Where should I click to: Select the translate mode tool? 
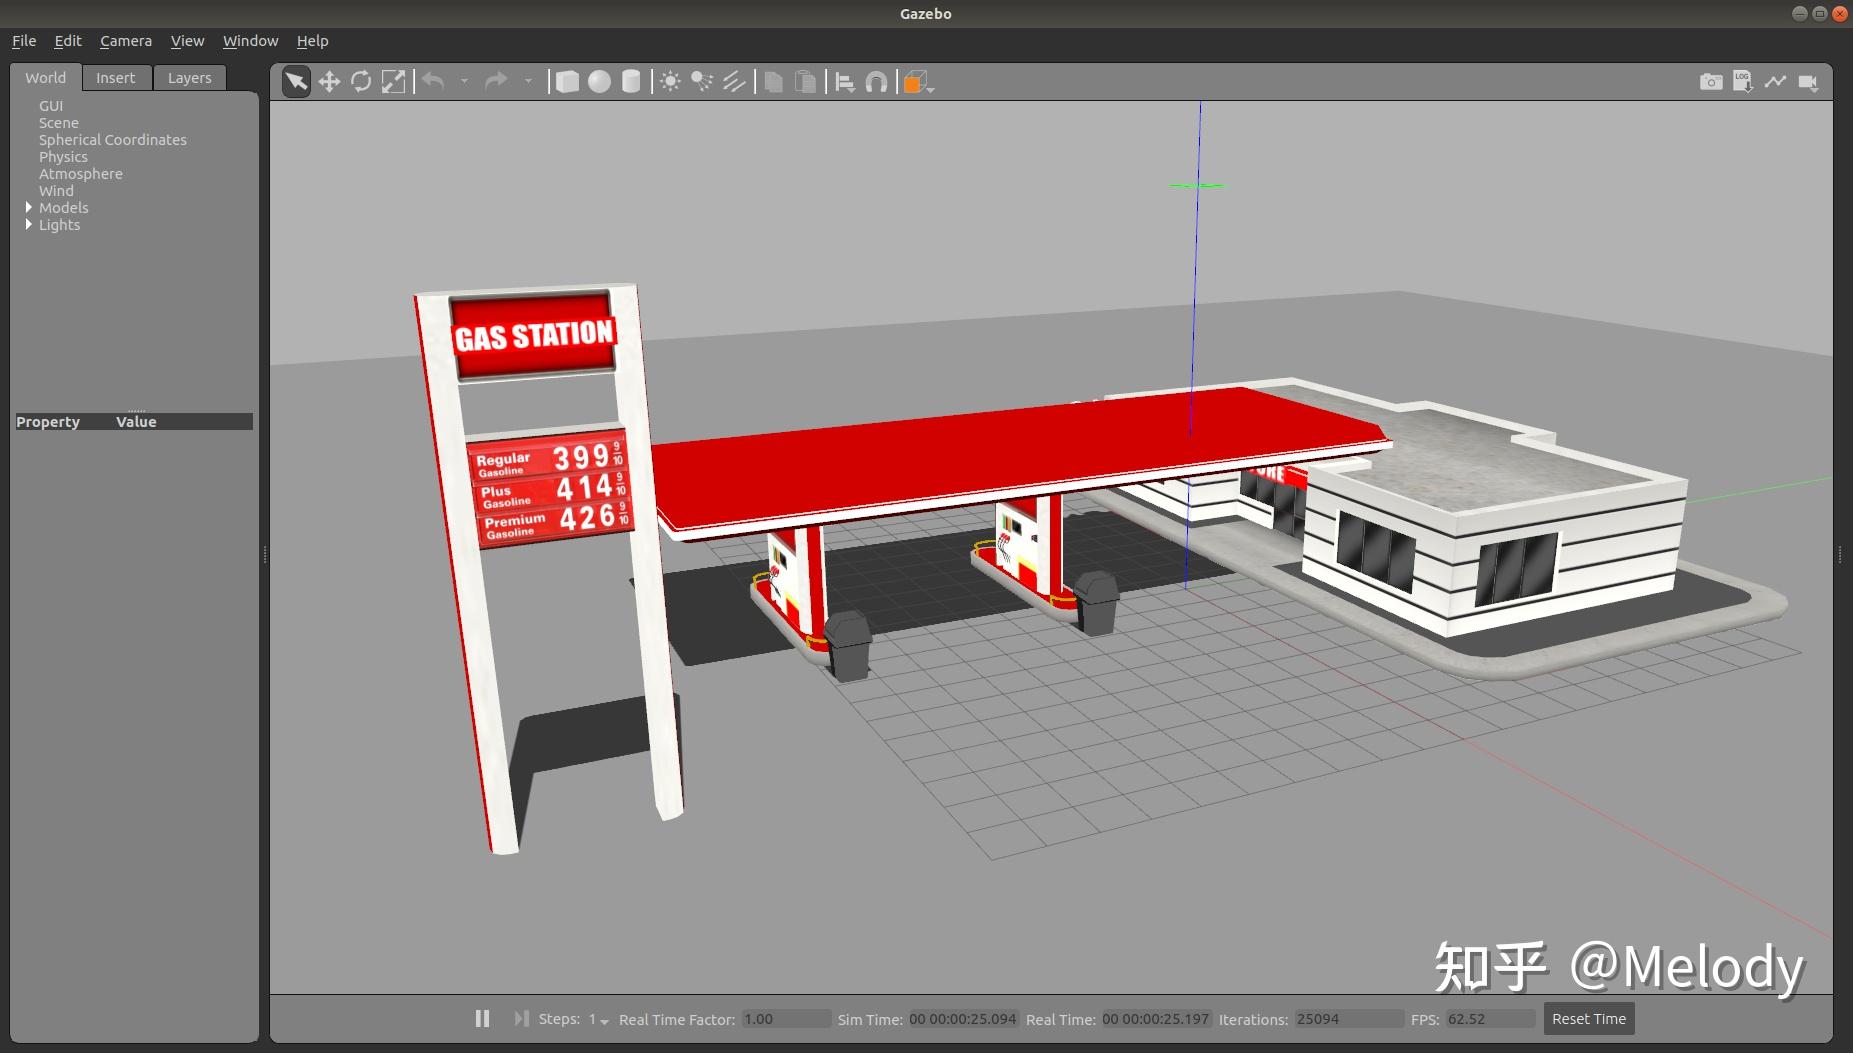pos(329,82)
